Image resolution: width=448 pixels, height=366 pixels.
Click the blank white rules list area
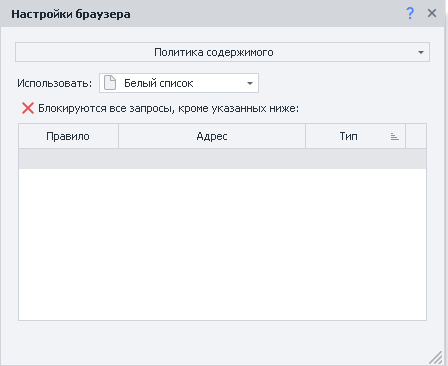[x=222, y=244]
